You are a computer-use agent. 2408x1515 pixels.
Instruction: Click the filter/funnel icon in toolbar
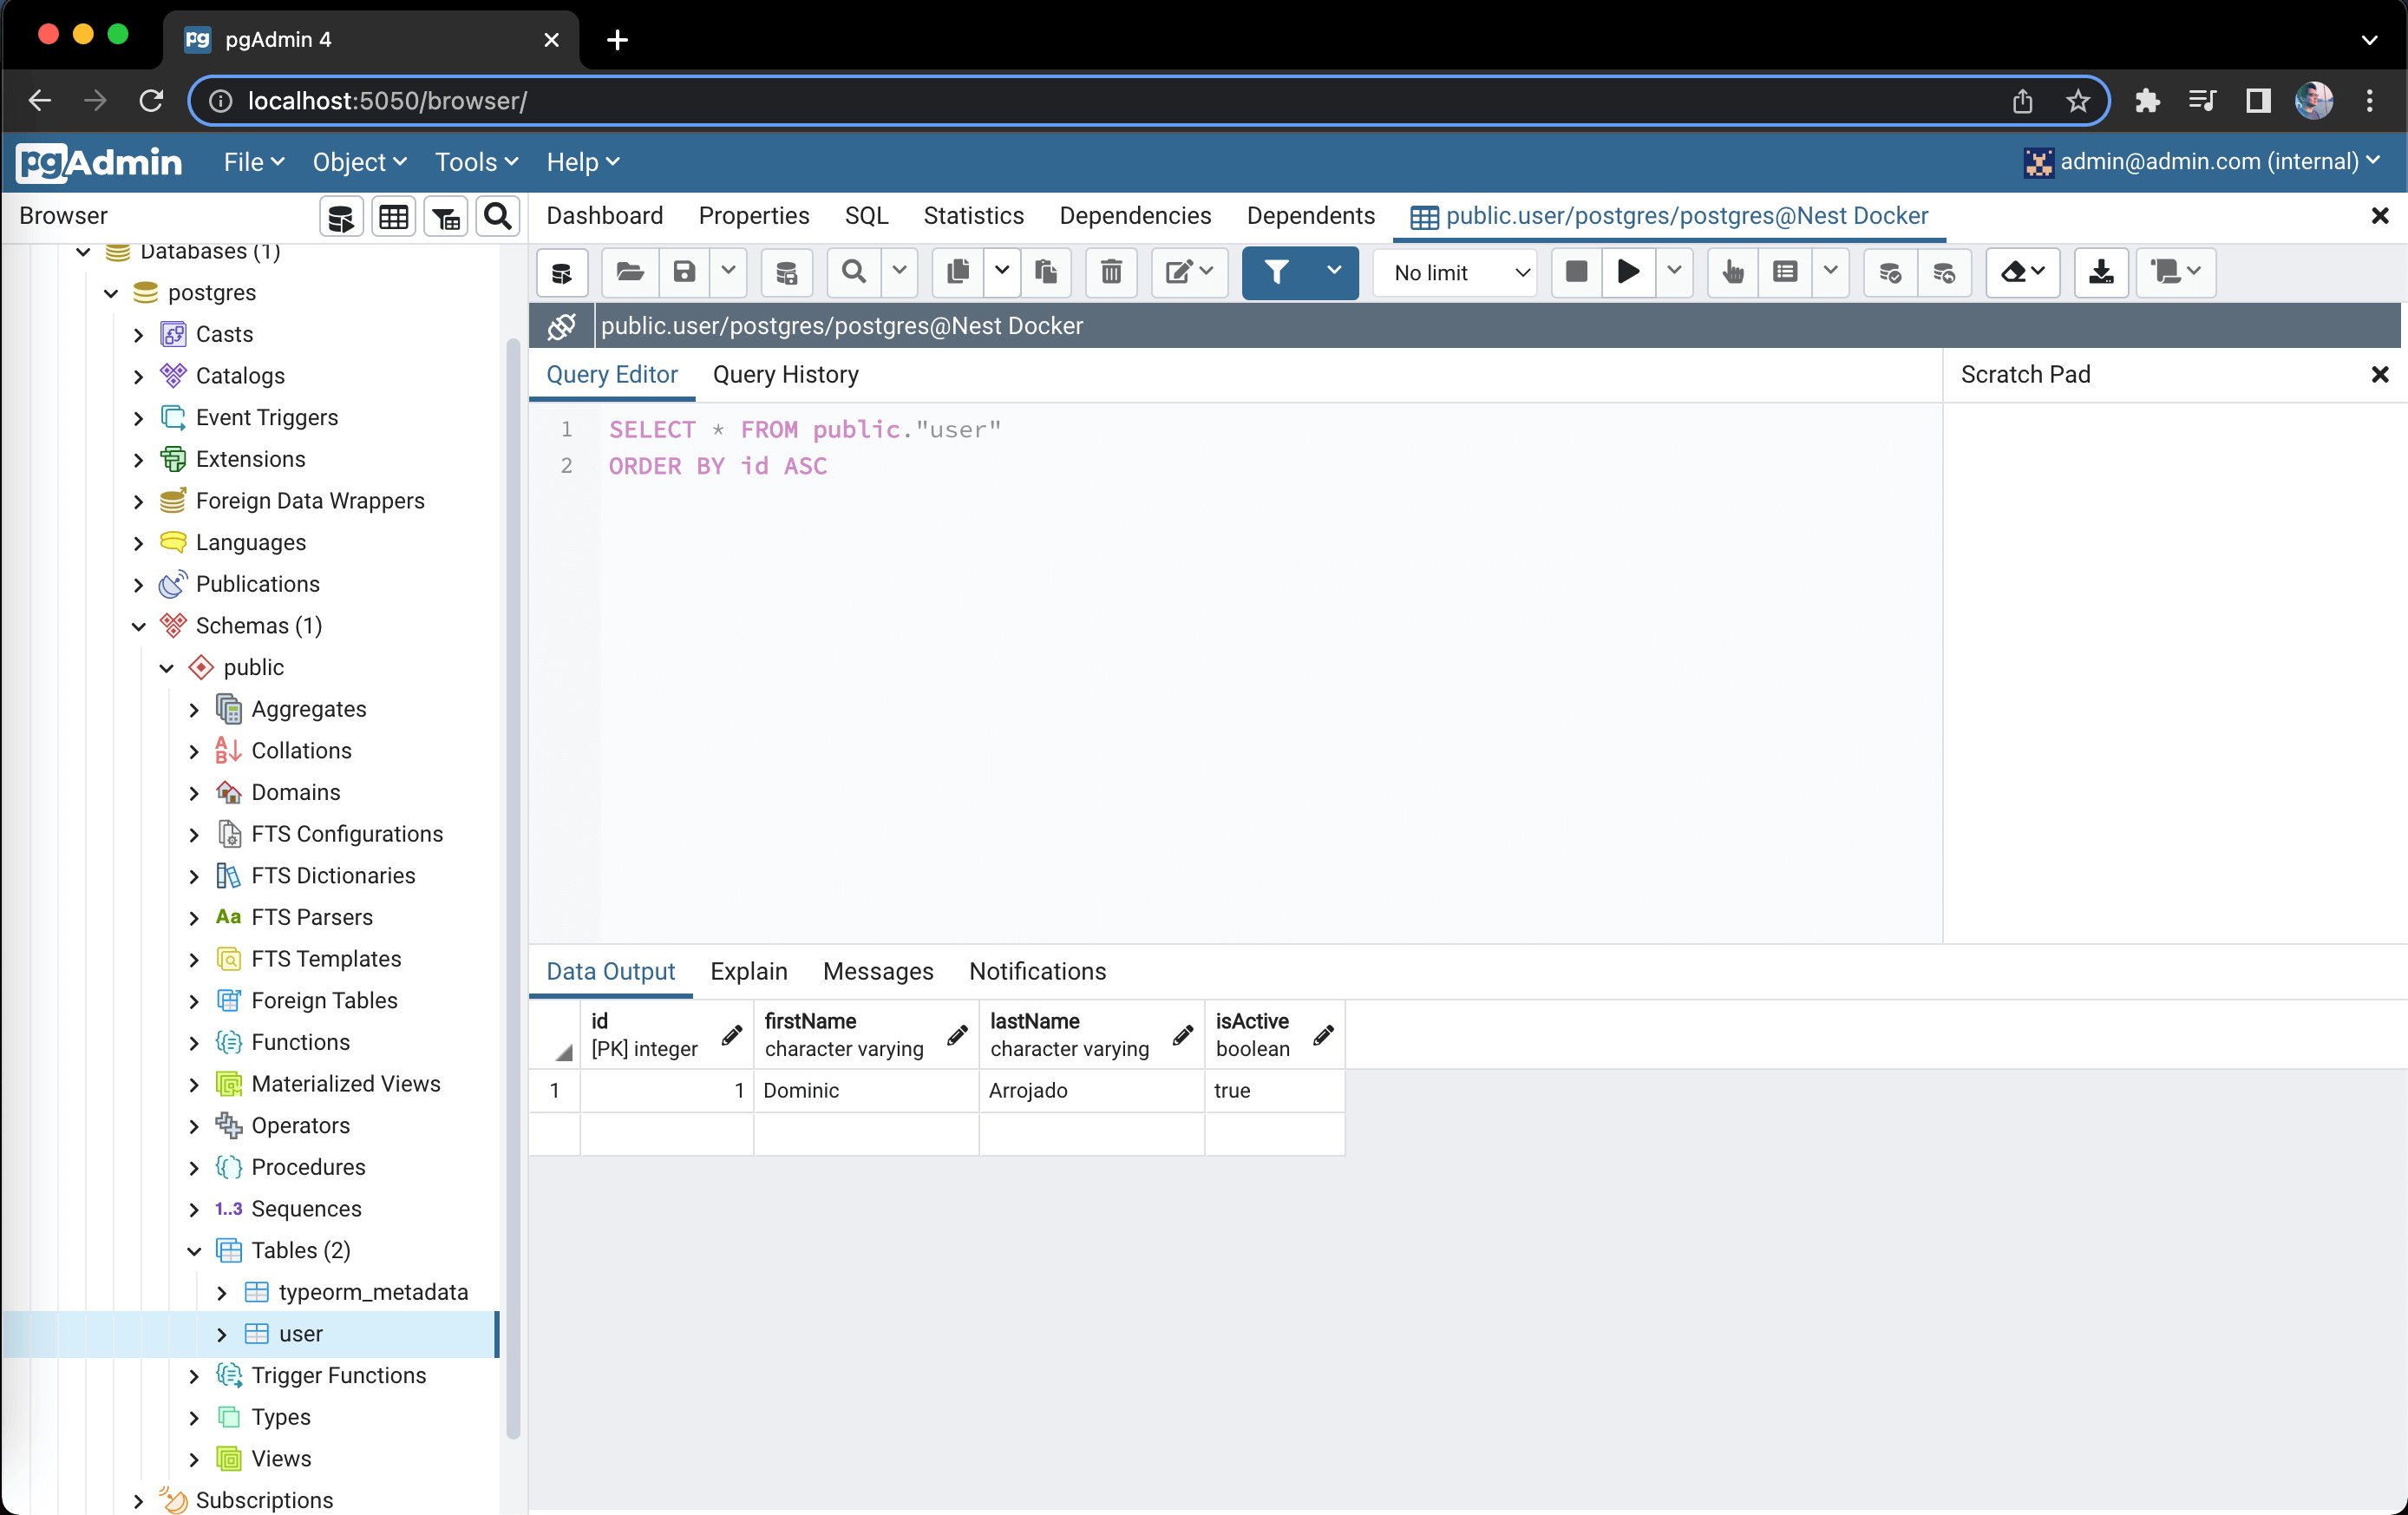pos(1277,272)
